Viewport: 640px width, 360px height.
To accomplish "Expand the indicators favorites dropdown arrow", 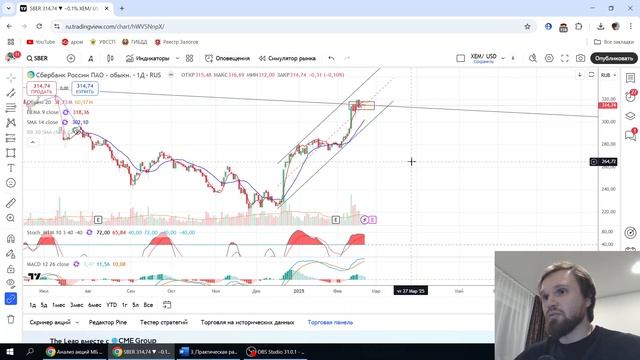I will coord(177,58).
